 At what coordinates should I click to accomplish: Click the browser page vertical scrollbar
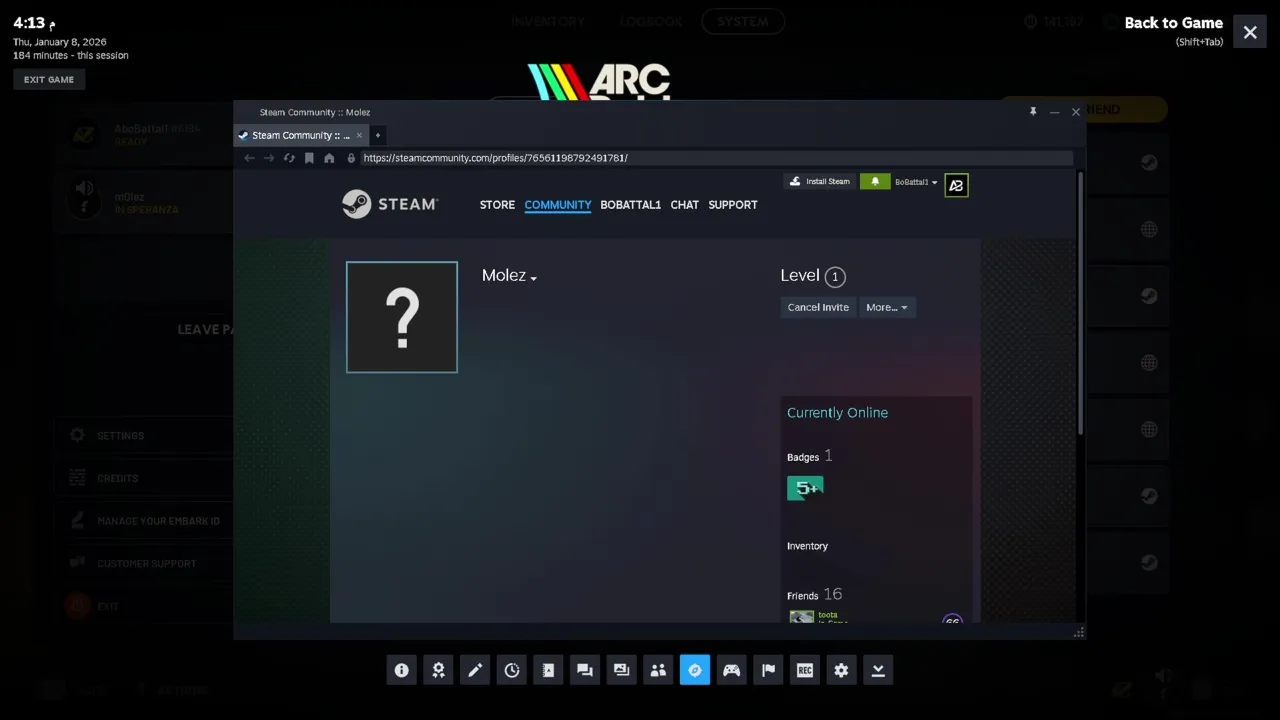(1080, 304)
